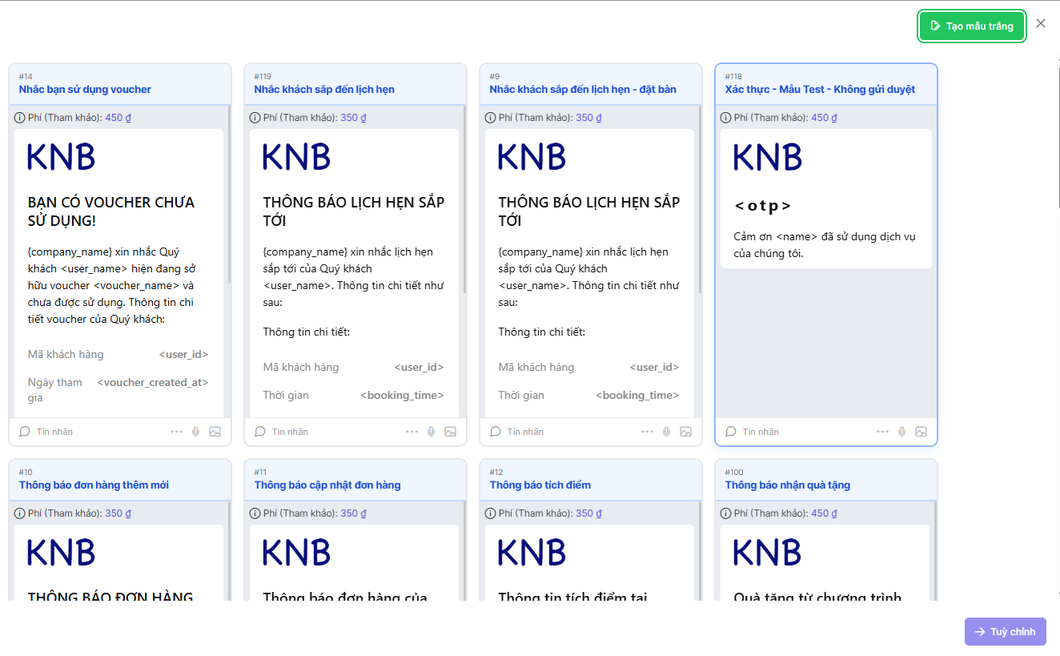This screenshot has width=1060, height=656.
Task: Click 450 ₫ fee in card #118
Action: pyautogui.click(x=824, y=118)
